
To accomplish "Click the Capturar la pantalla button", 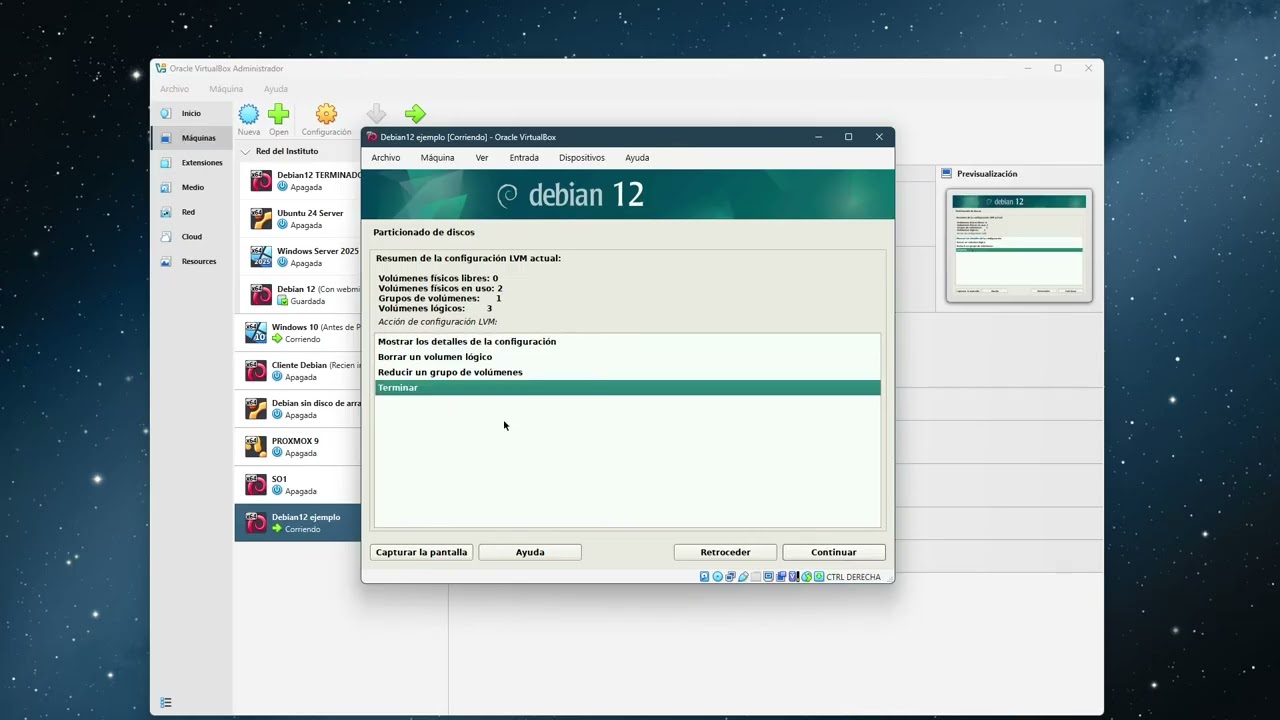I will [x=422, y=552].
